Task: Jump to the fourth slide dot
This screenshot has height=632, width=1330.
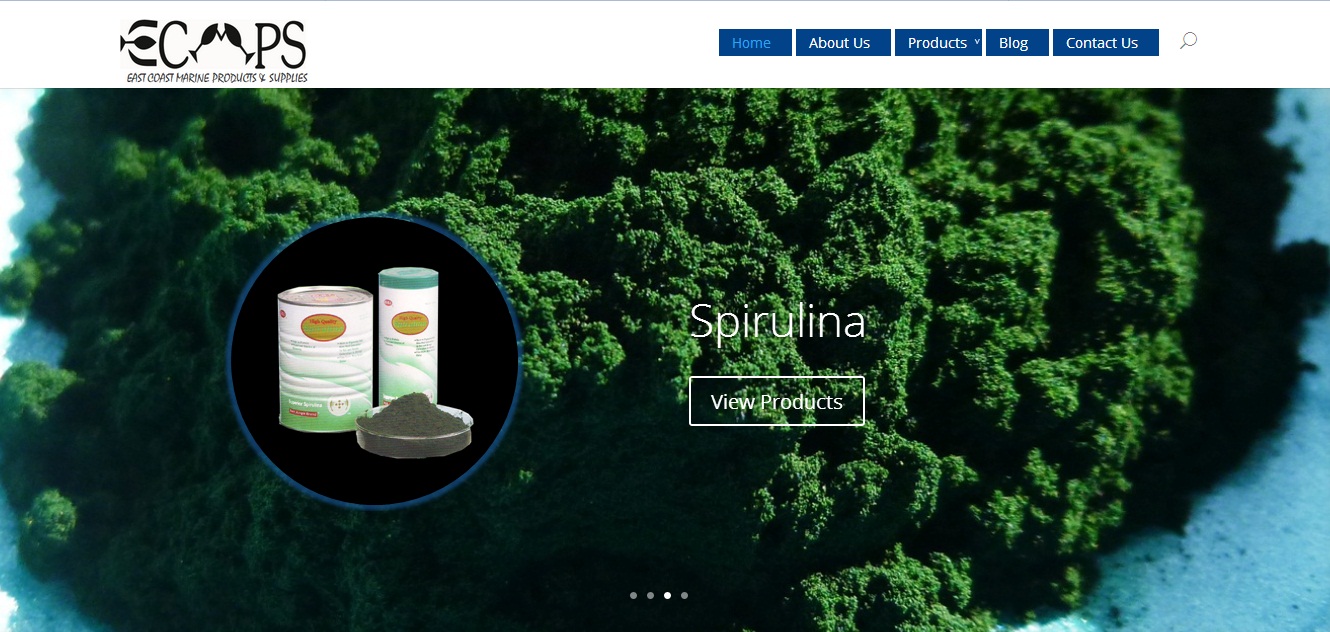Action: pyautogui.click(x=684, y=595)
